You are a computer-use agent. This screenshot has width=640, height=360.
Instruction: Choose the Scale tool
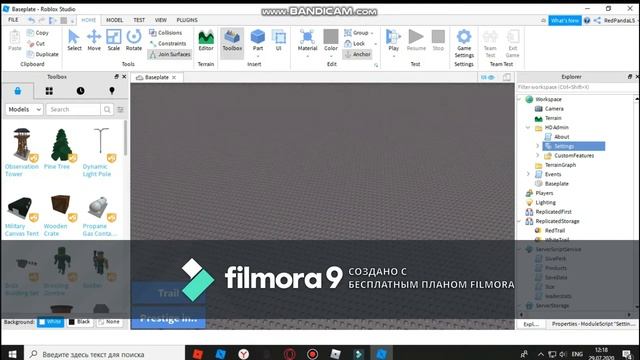pos(113,40)
